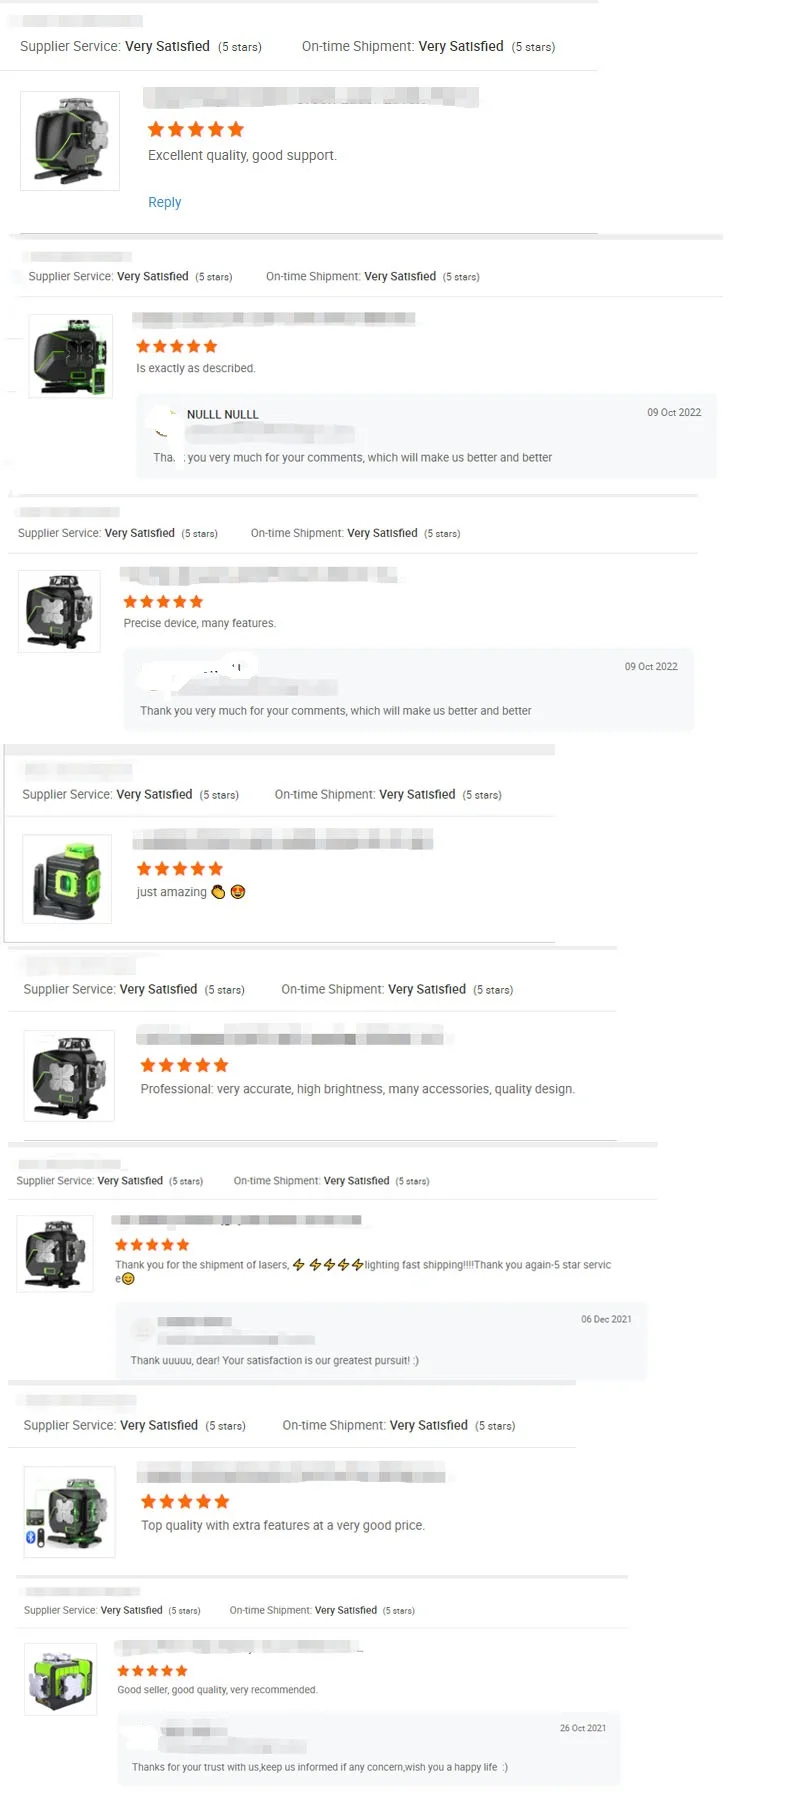Open product thumbnail beside 'Top quality with extra features'

click(70, 1512)
